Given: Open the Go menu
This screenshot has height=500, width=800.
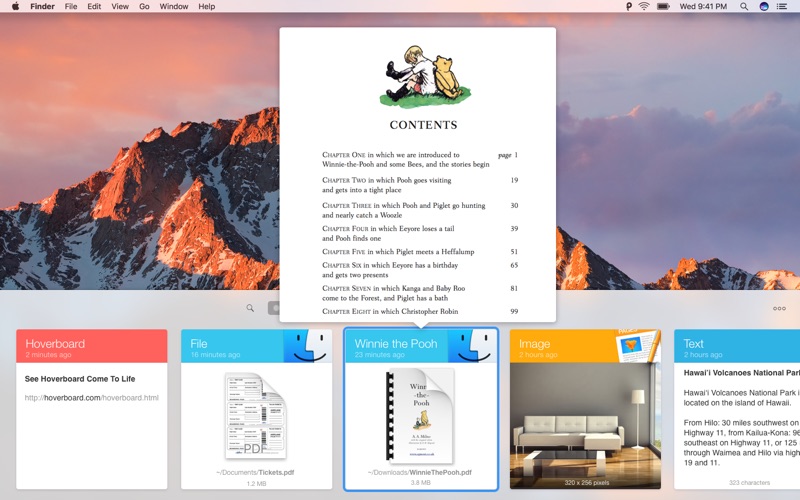Looking at the screenshot, I should tap(144, 7).
